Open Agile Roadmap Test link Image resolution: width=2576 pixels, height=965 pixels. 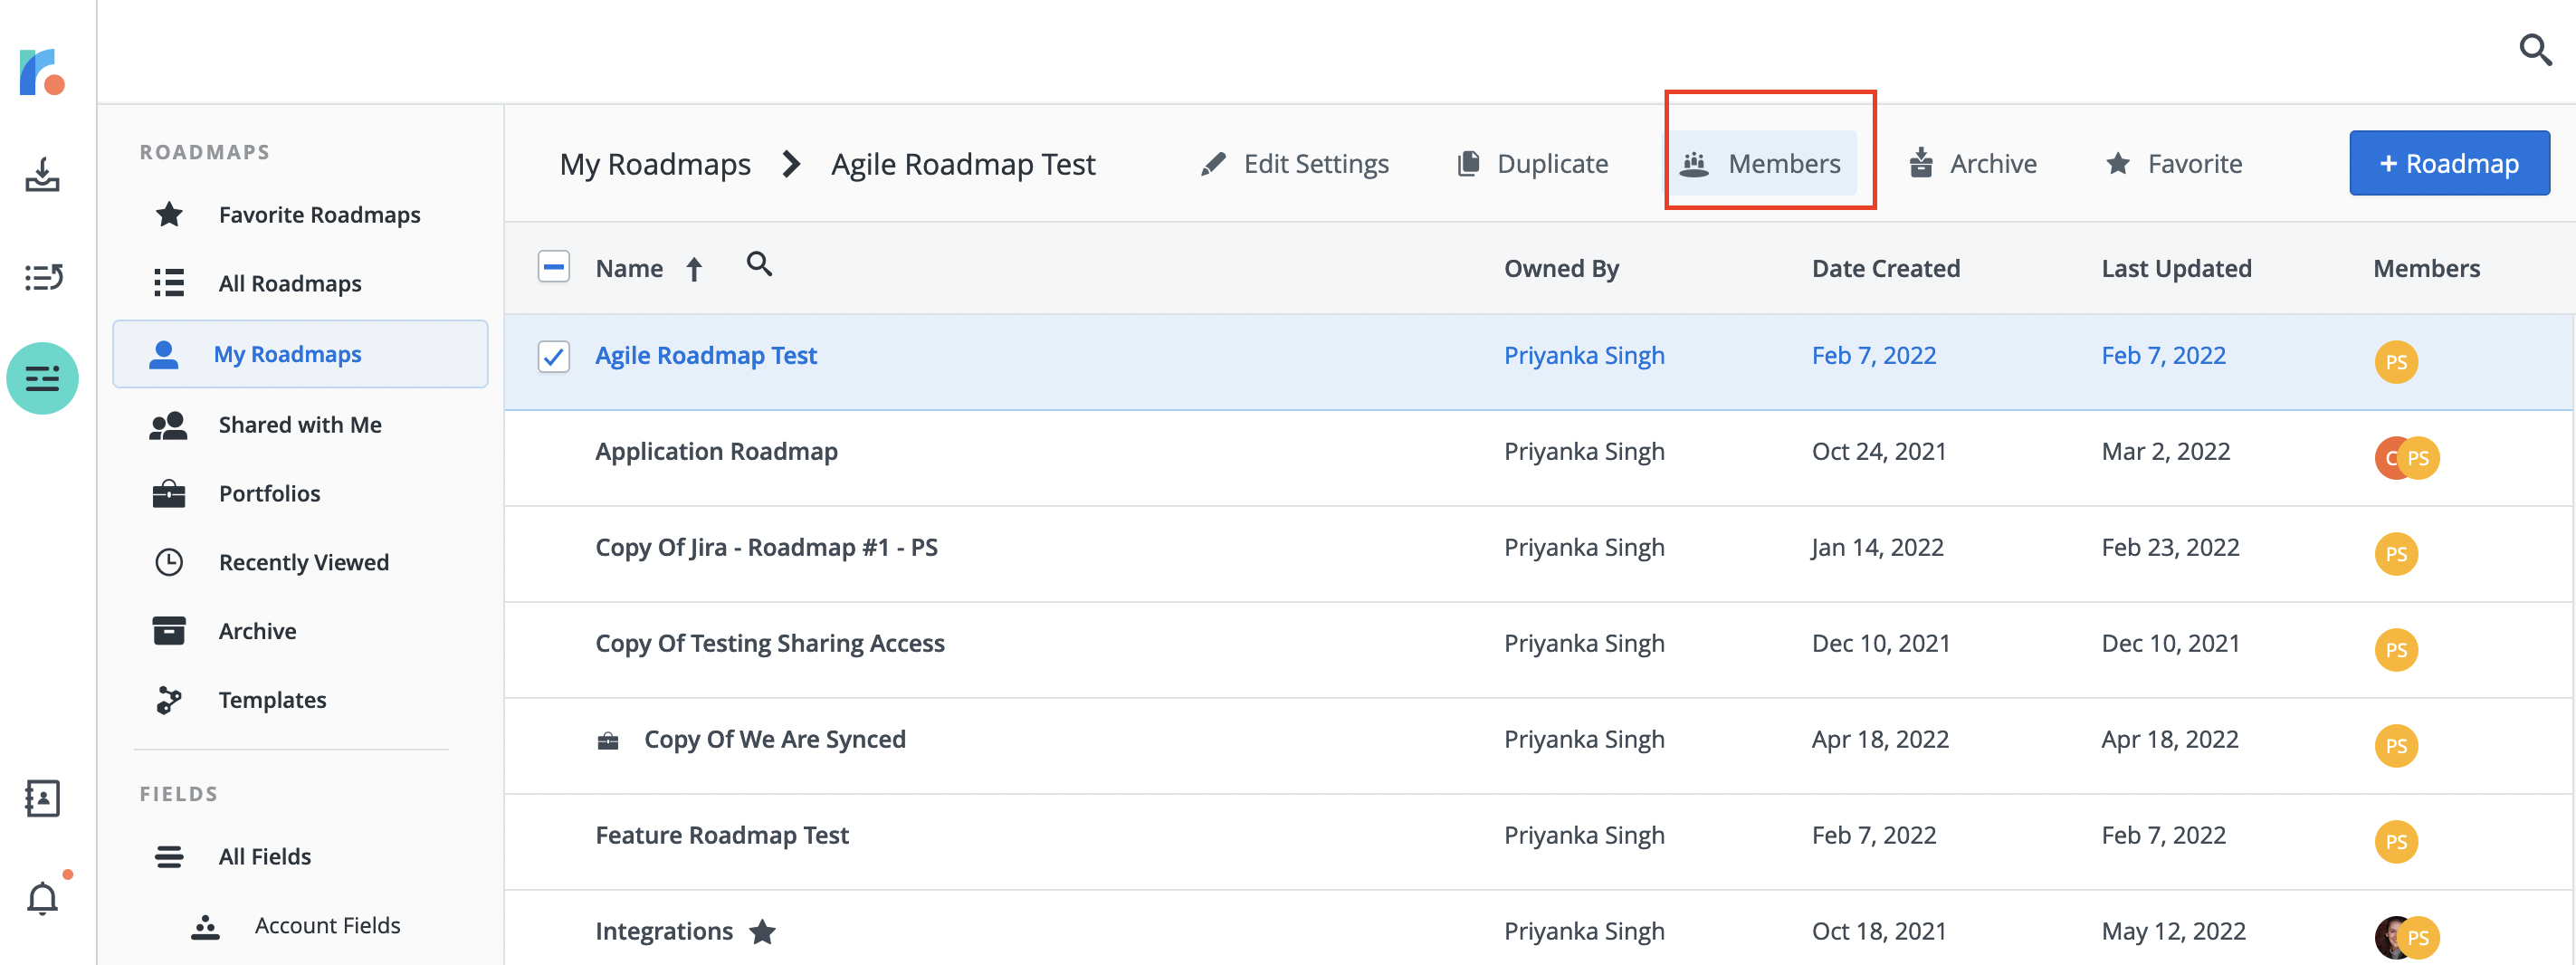point(706,355)
